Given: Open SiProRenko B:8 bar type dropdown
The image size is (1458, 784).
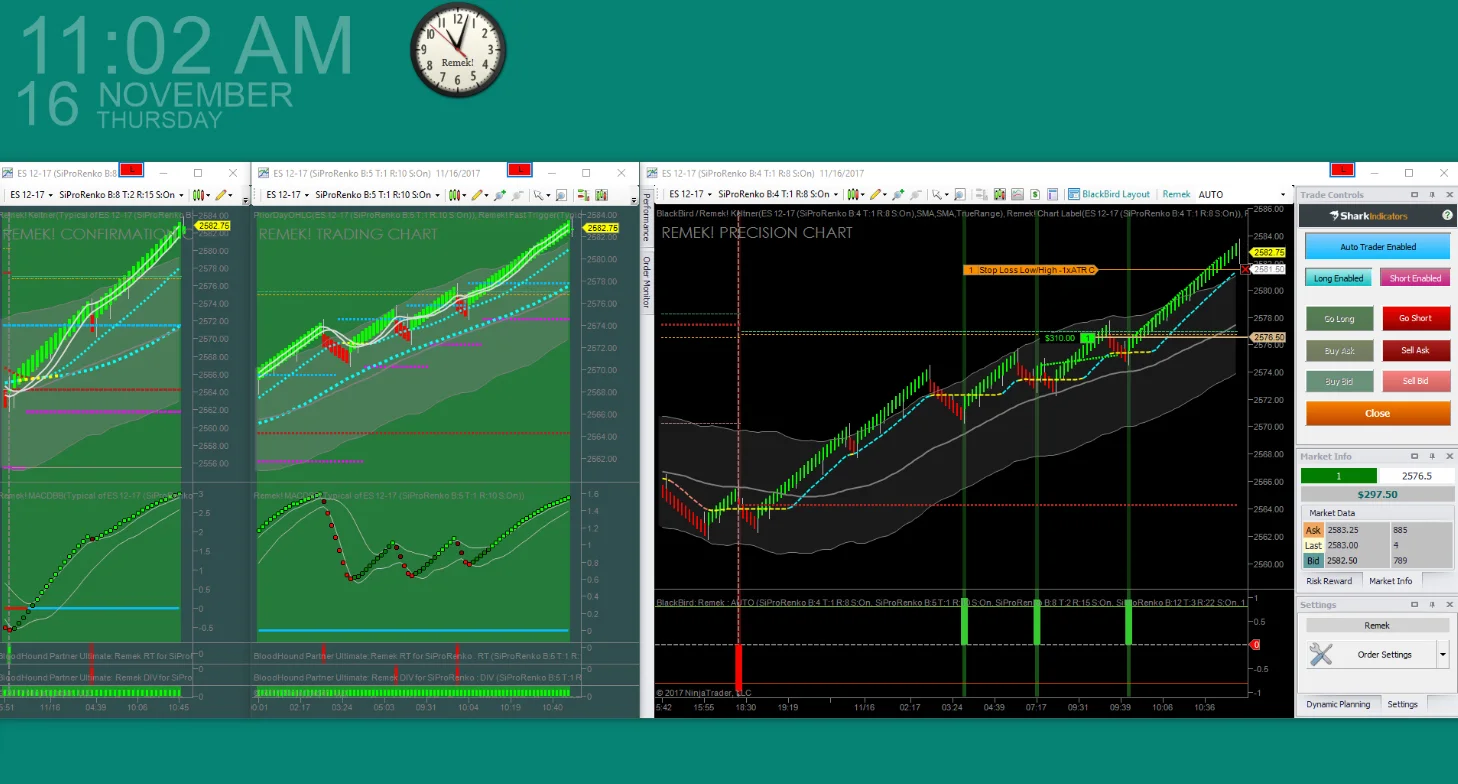Looking at the screenshot, I should pos(122,195).
